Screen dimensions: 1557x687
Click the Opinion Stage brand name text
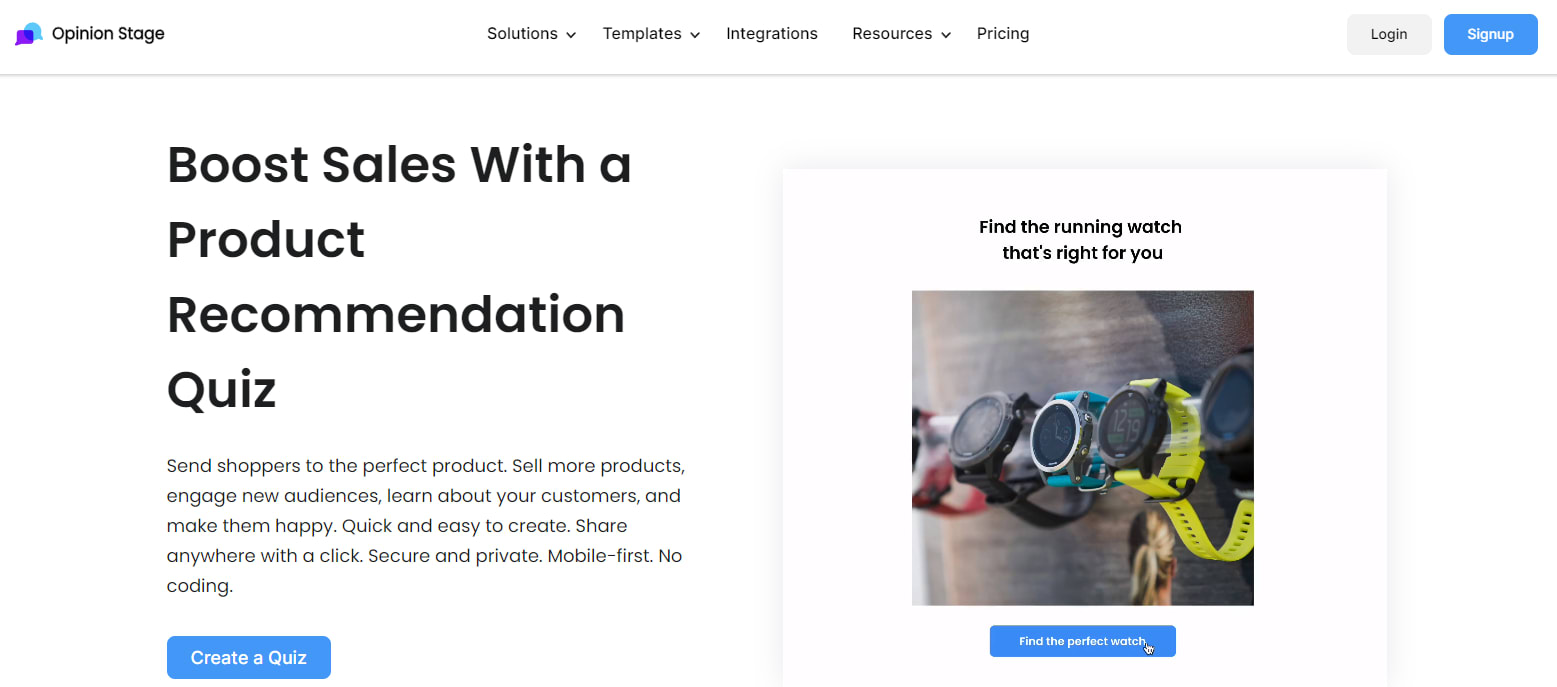(108, 34)
